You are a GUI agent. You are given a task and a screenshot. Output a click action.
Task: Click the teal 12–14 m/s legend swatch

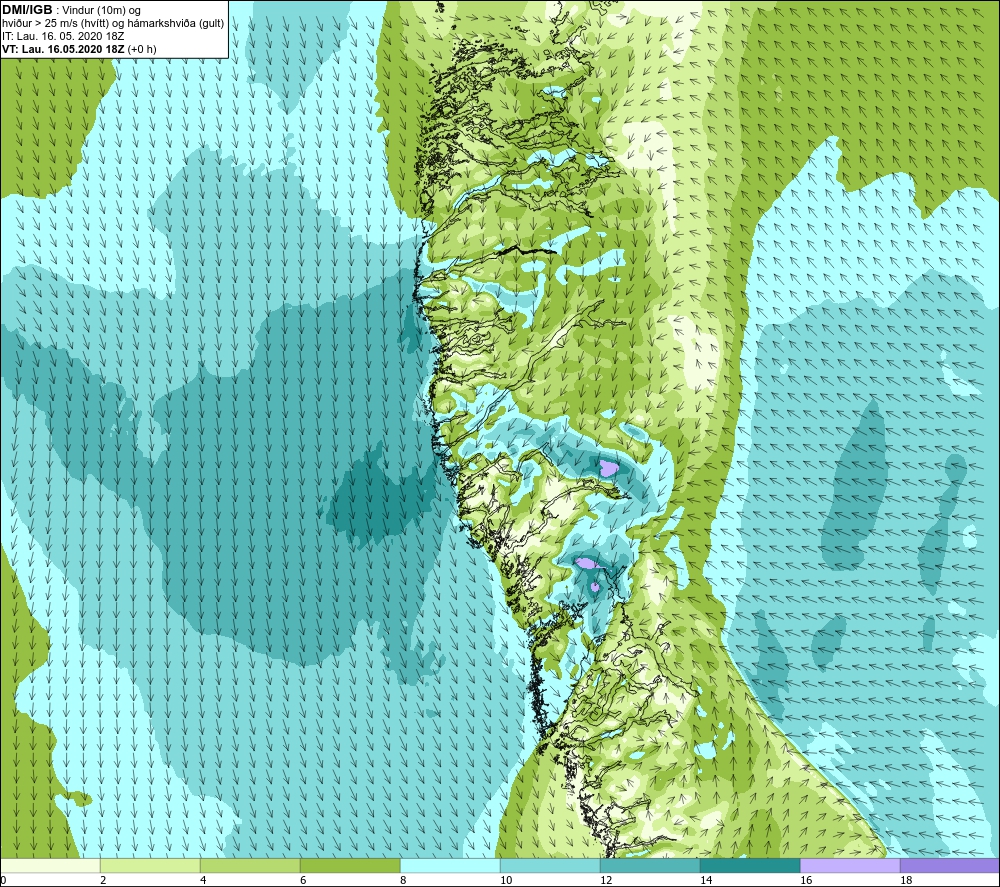tap(650, 865)
